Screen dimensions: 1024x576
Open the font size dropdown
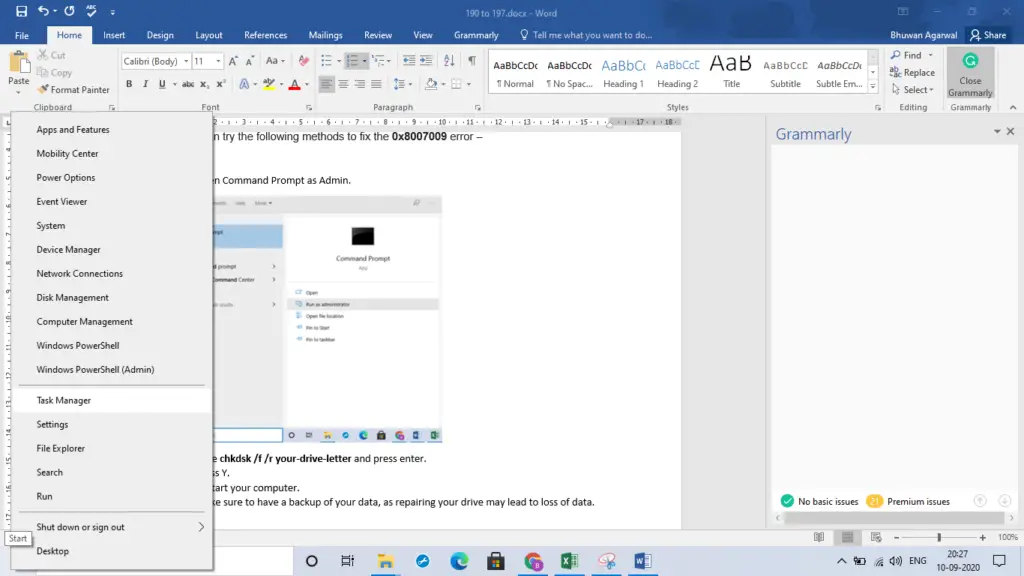point(218,61)
